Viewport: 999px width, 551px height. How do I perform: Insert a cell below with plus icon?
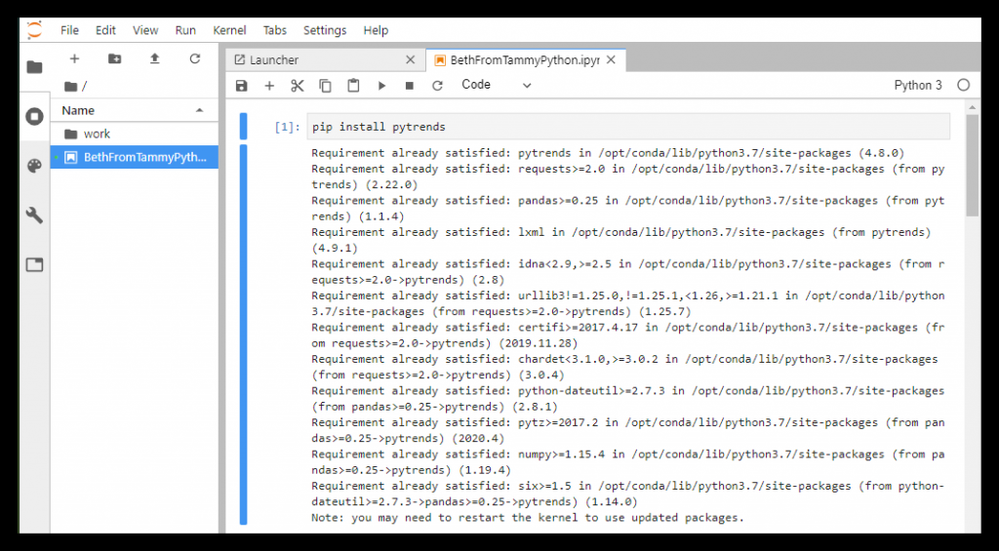click(x=270, y=85)
